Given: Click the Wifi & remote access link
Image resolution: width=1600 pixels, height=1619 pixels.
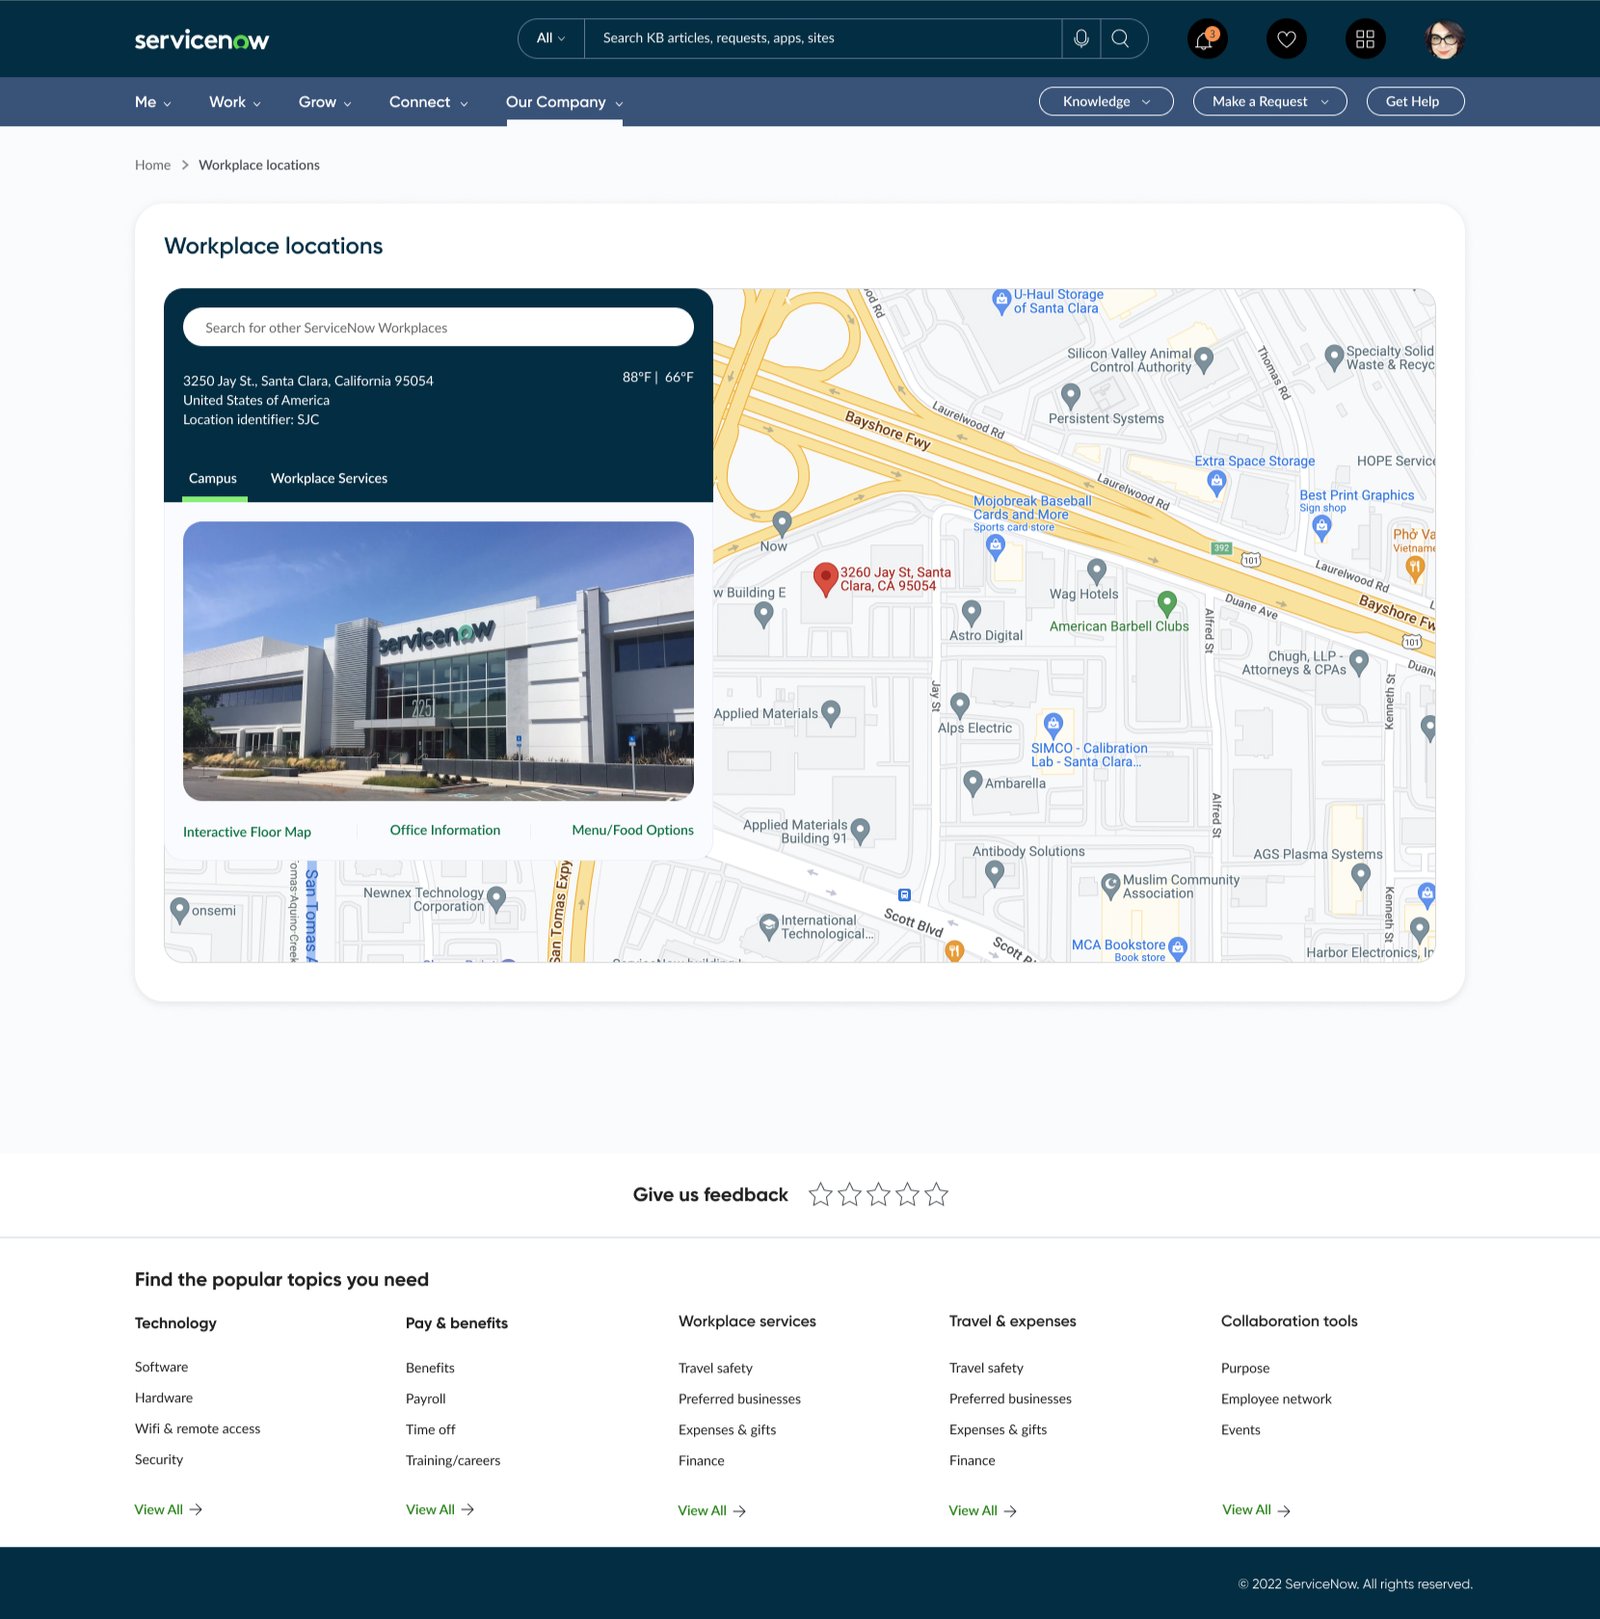Looking at the screenshot, I should tap(198, 1428).
